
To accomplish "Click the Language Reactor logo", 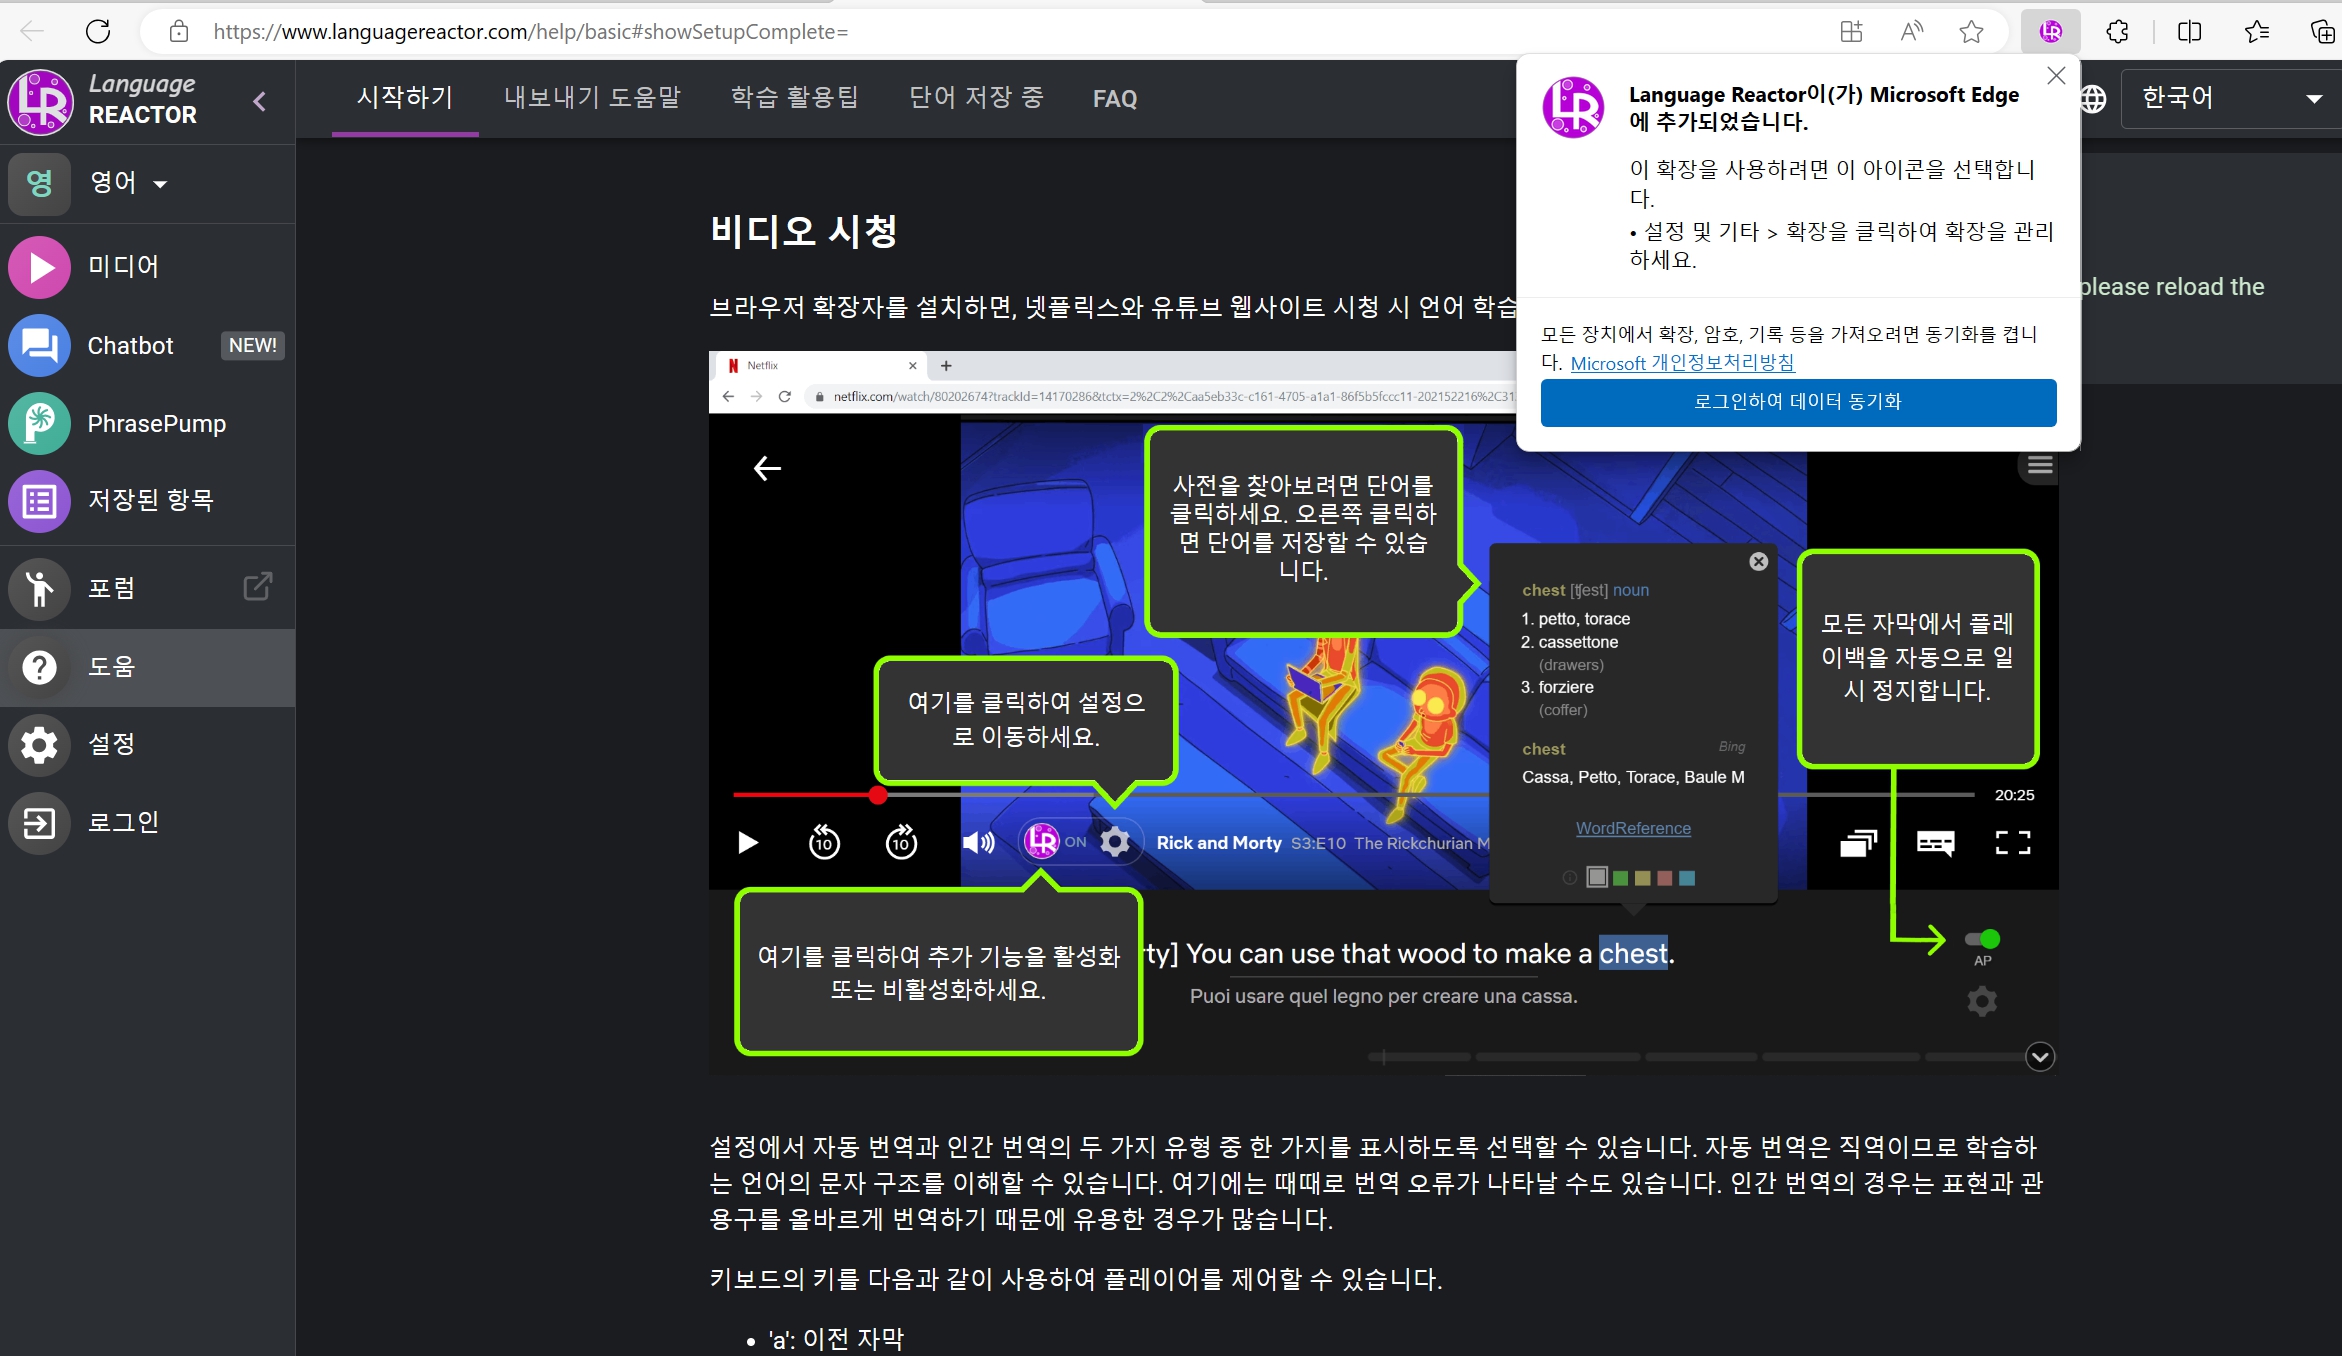I will [x=104, y=100].
